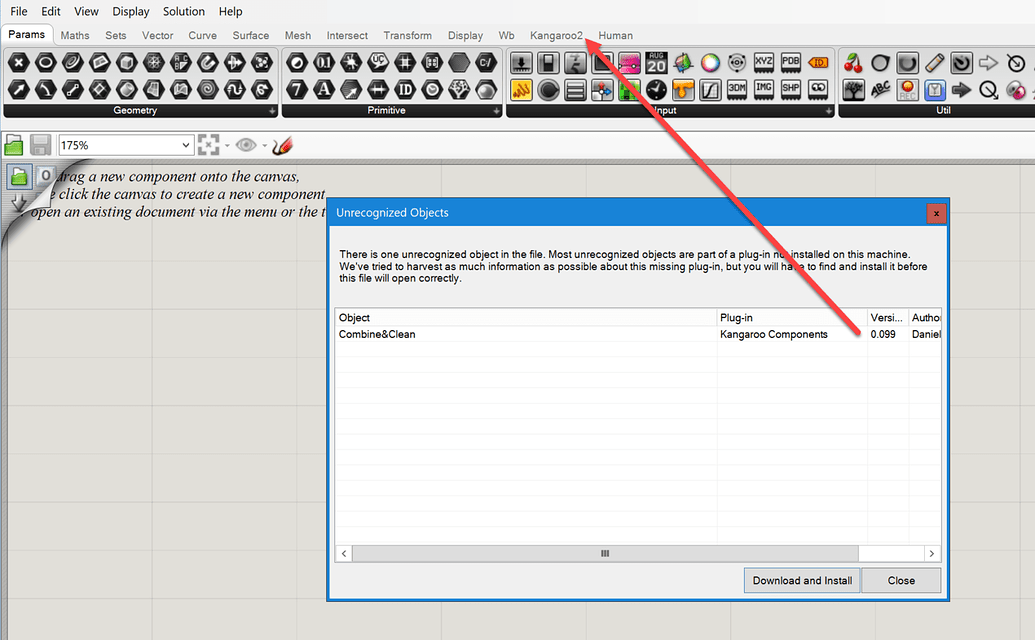
Task: Click the green folder tile on the canvas
Action: (19, 176)
